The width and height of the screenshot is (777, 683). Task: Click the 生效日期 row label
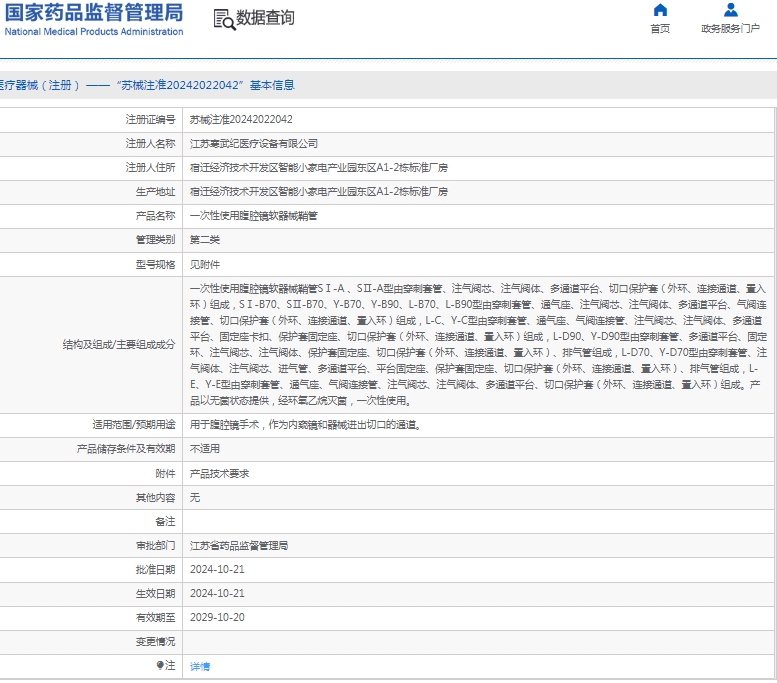[x=155, y=594]
